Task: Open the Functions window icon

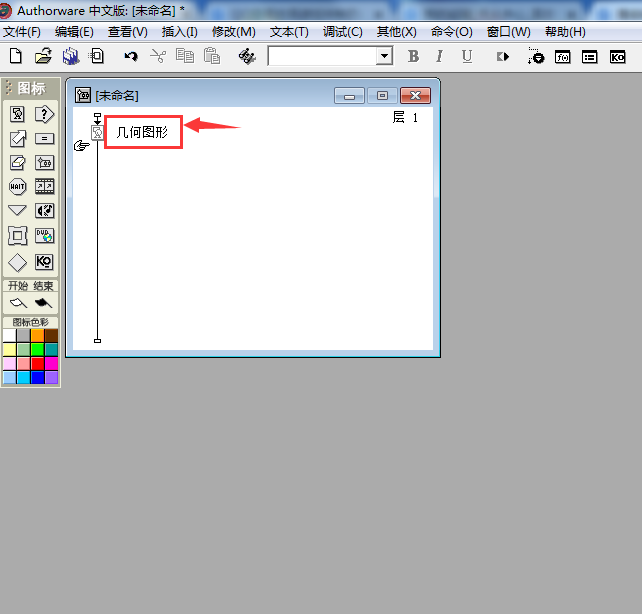Action: (x=563, y=57)
